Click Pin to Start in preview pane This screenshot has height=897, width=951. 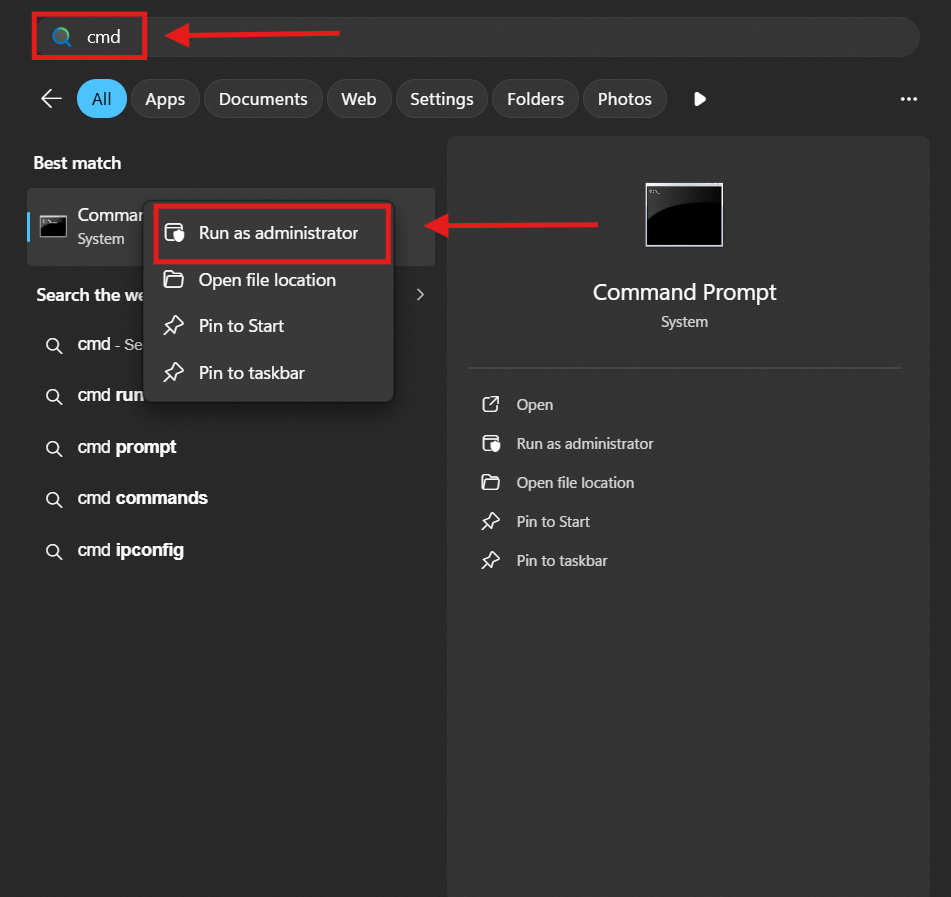click(553, 522)
